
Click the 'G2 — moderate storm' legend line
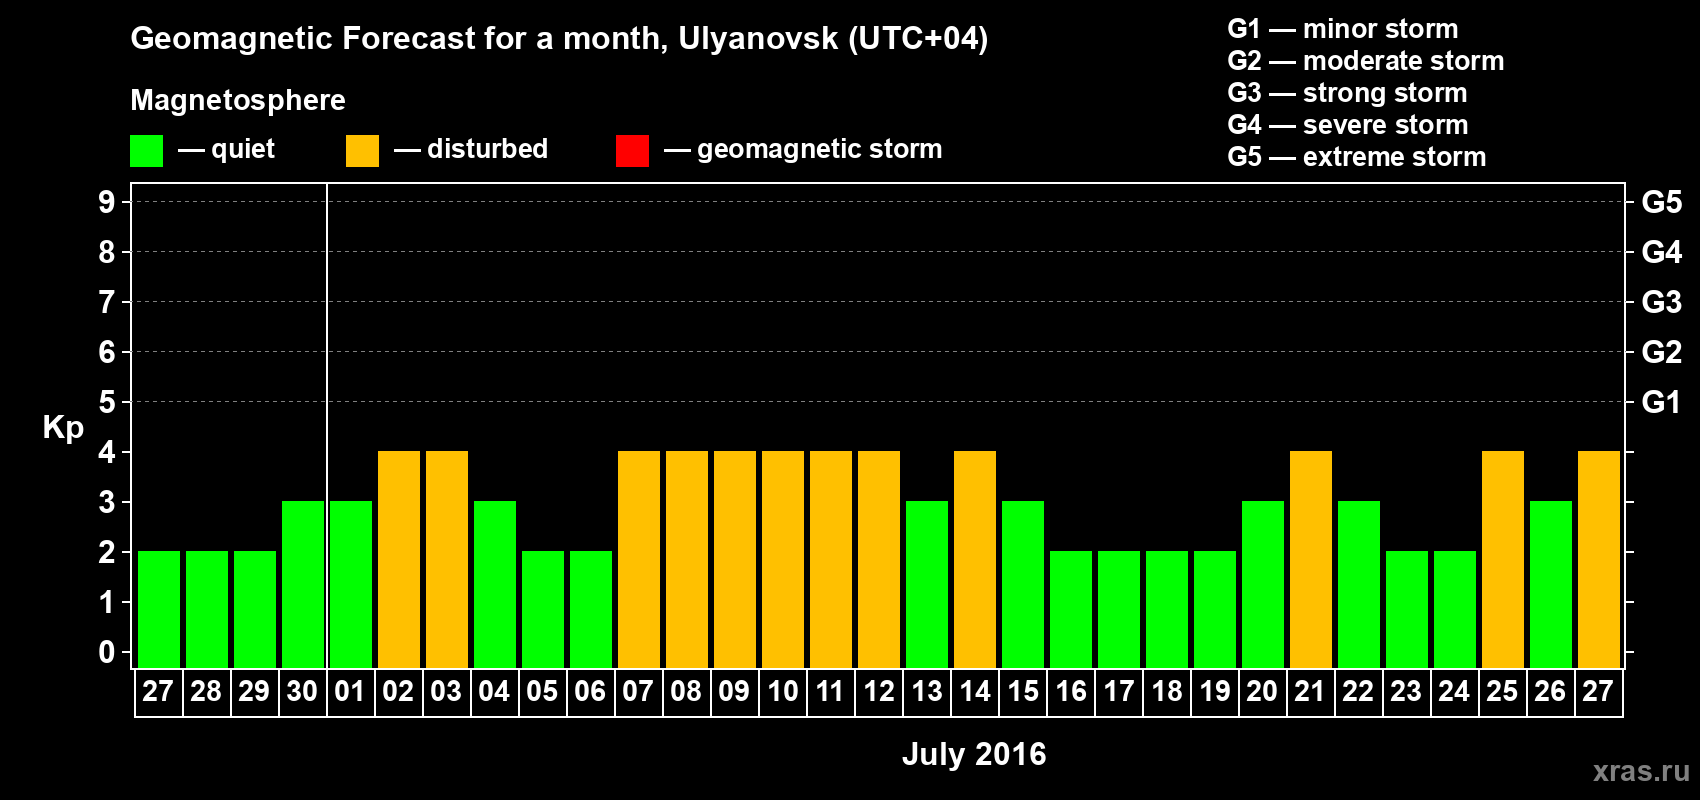tap(1366, 61)
